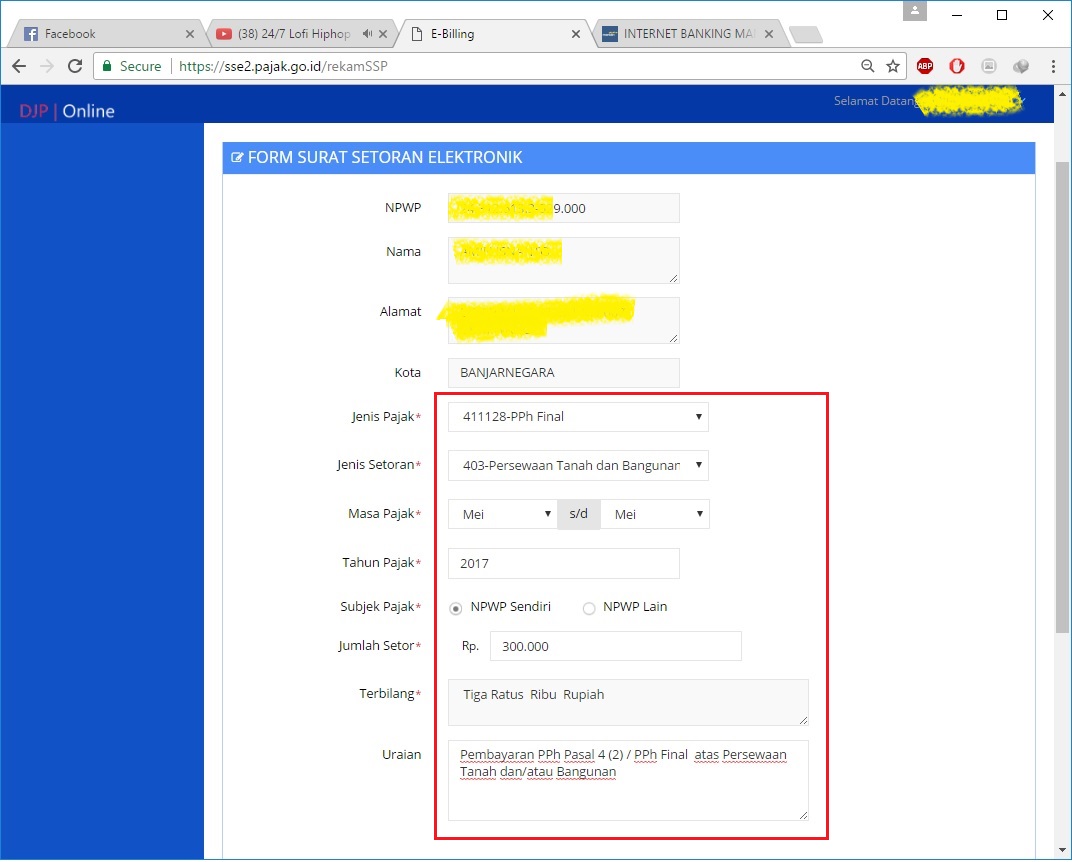This screenshot has width=1072, height=862.
Task: Click the red Opera extension icon
Action: coord(956,66)
